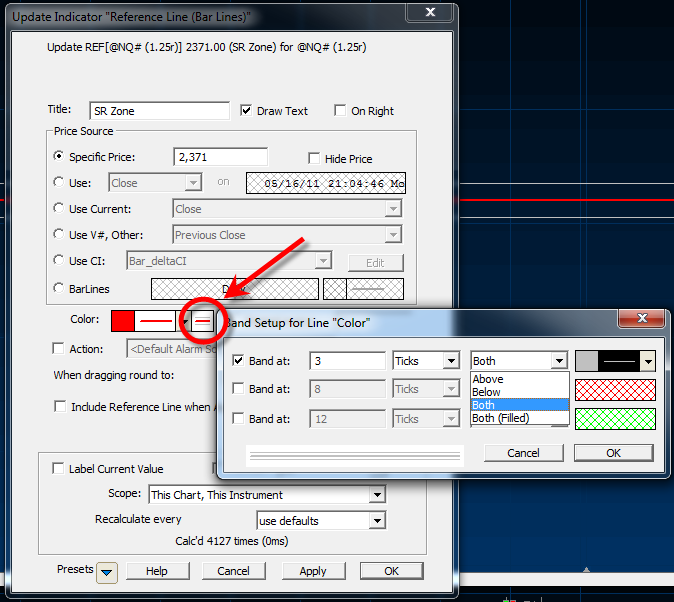This screenshot has height=602, width=674.
Task: Enable the second Band at checkbox (8)
Action: coord(238,388)
